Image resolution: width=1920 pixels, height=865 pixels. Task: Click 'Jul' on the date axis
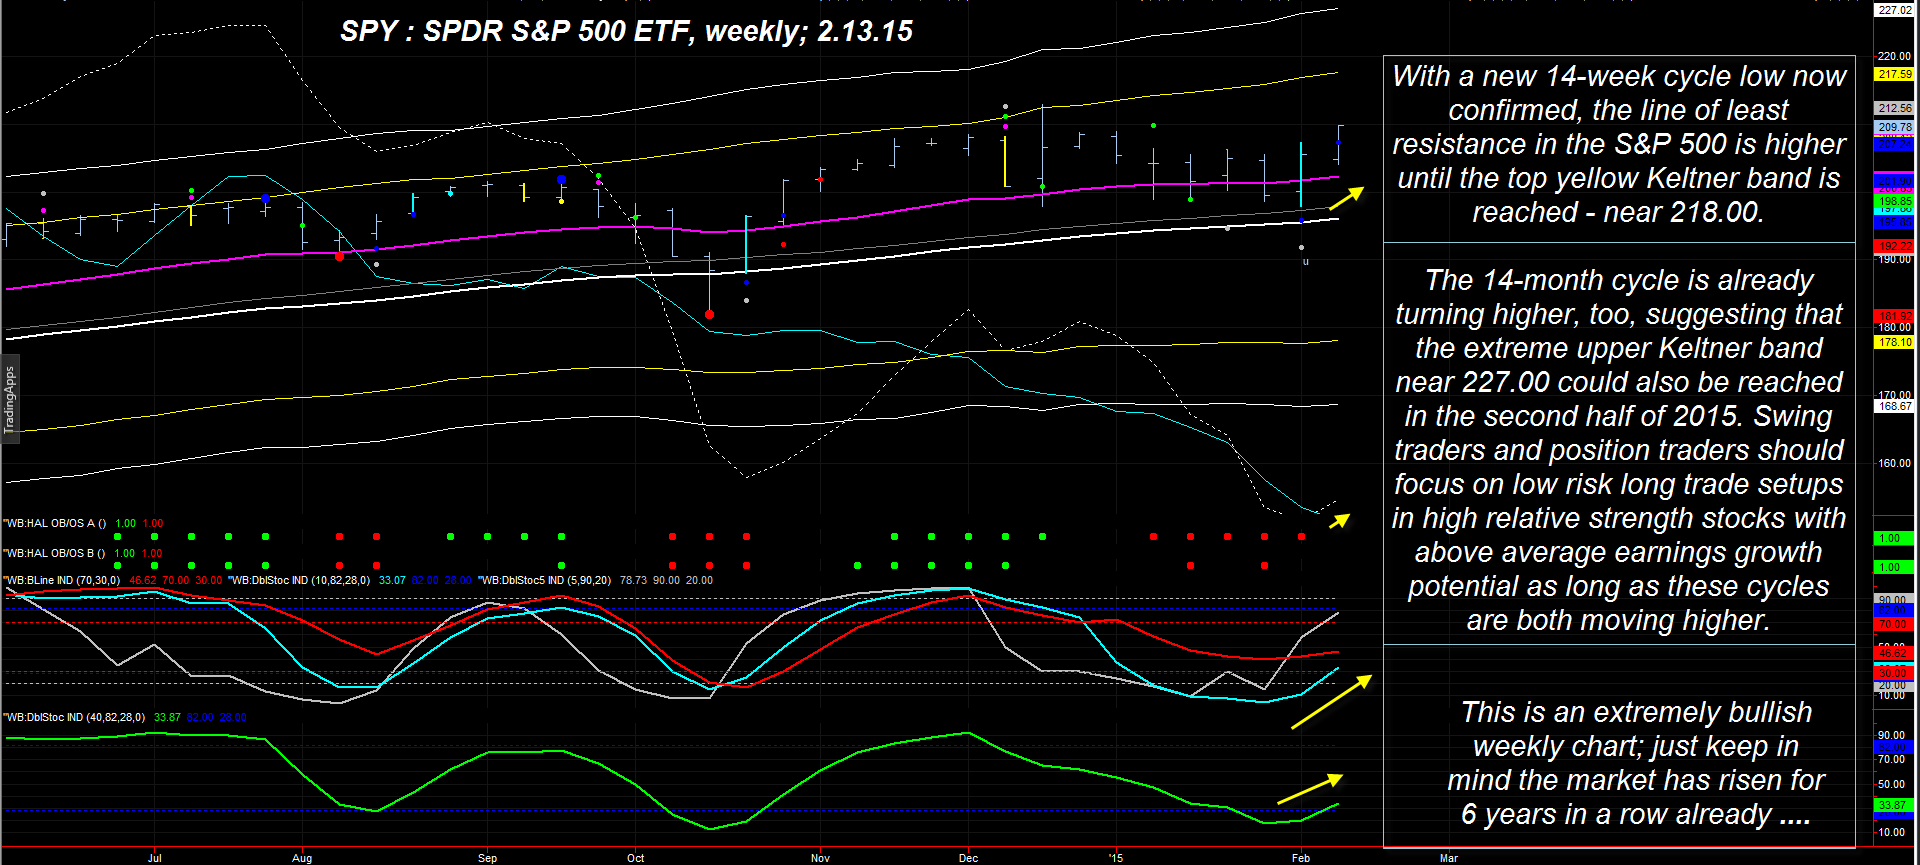tap(154, 858)
